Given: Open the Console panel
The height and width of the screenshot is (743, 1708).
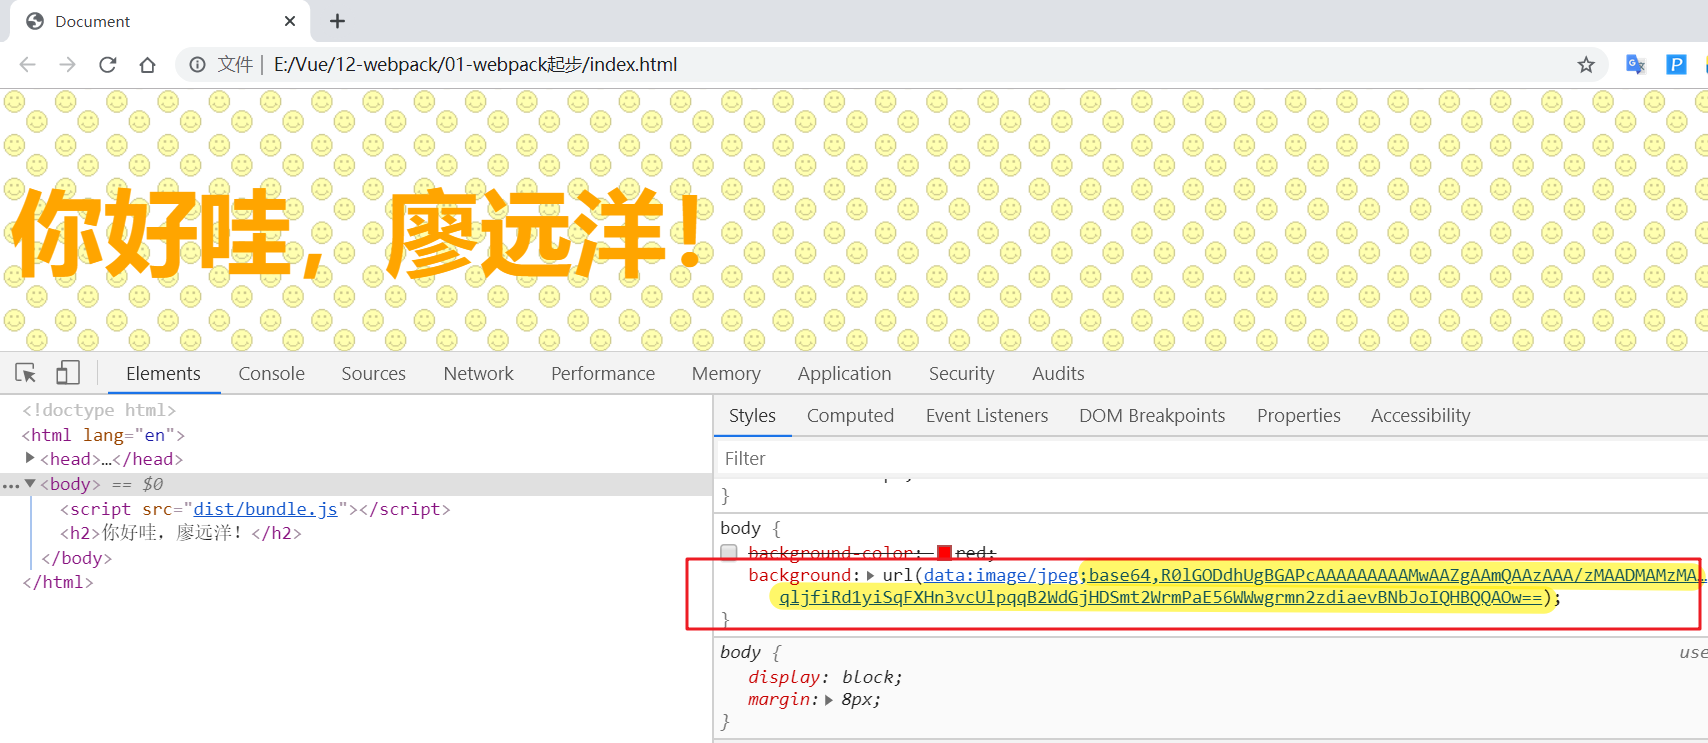Looking at the screenshot, I should tap(271, 373).
